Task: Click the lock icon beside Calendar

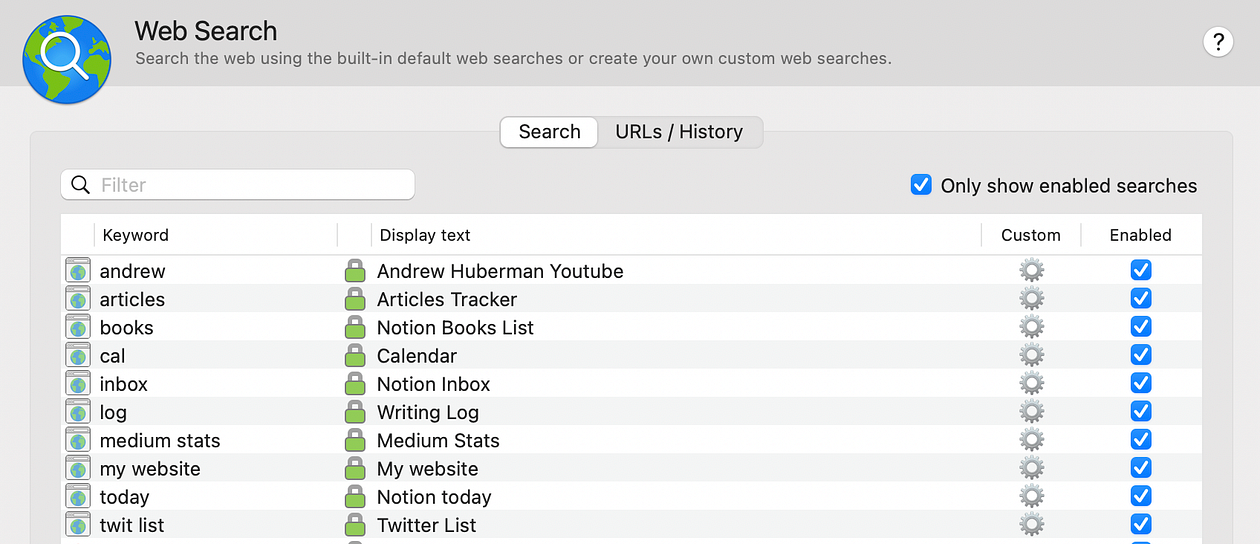Action: pyautogui.click(x=355, y=356)
